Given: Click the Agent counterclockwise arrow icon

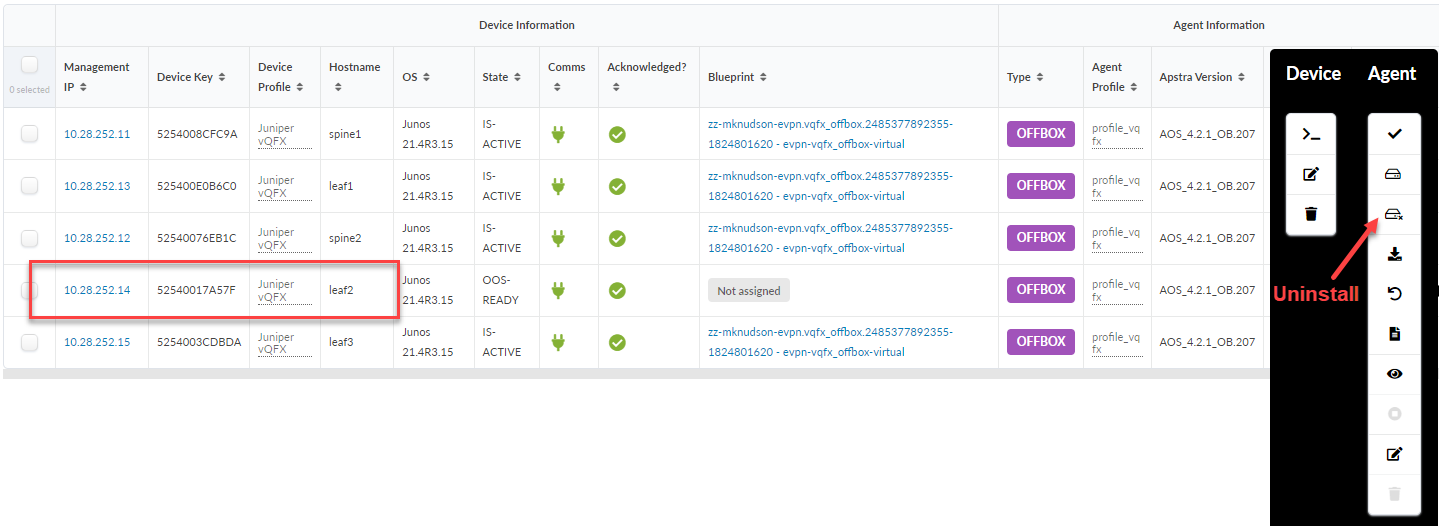Looking at the screenshot, I should 1394,294.
